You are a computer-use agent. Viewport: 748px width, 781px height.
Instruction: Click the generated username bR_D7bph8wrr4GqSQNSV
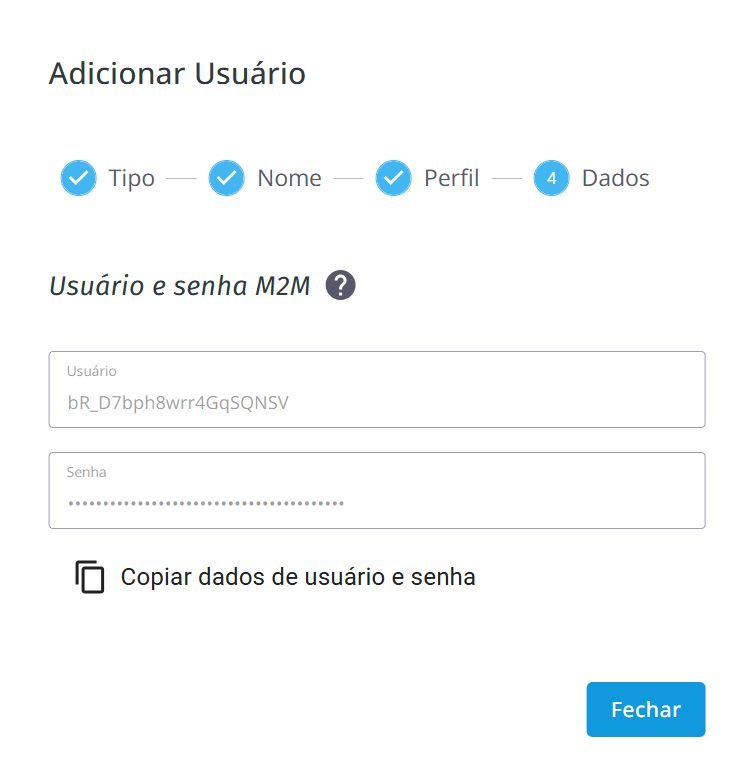click(178, 403)
